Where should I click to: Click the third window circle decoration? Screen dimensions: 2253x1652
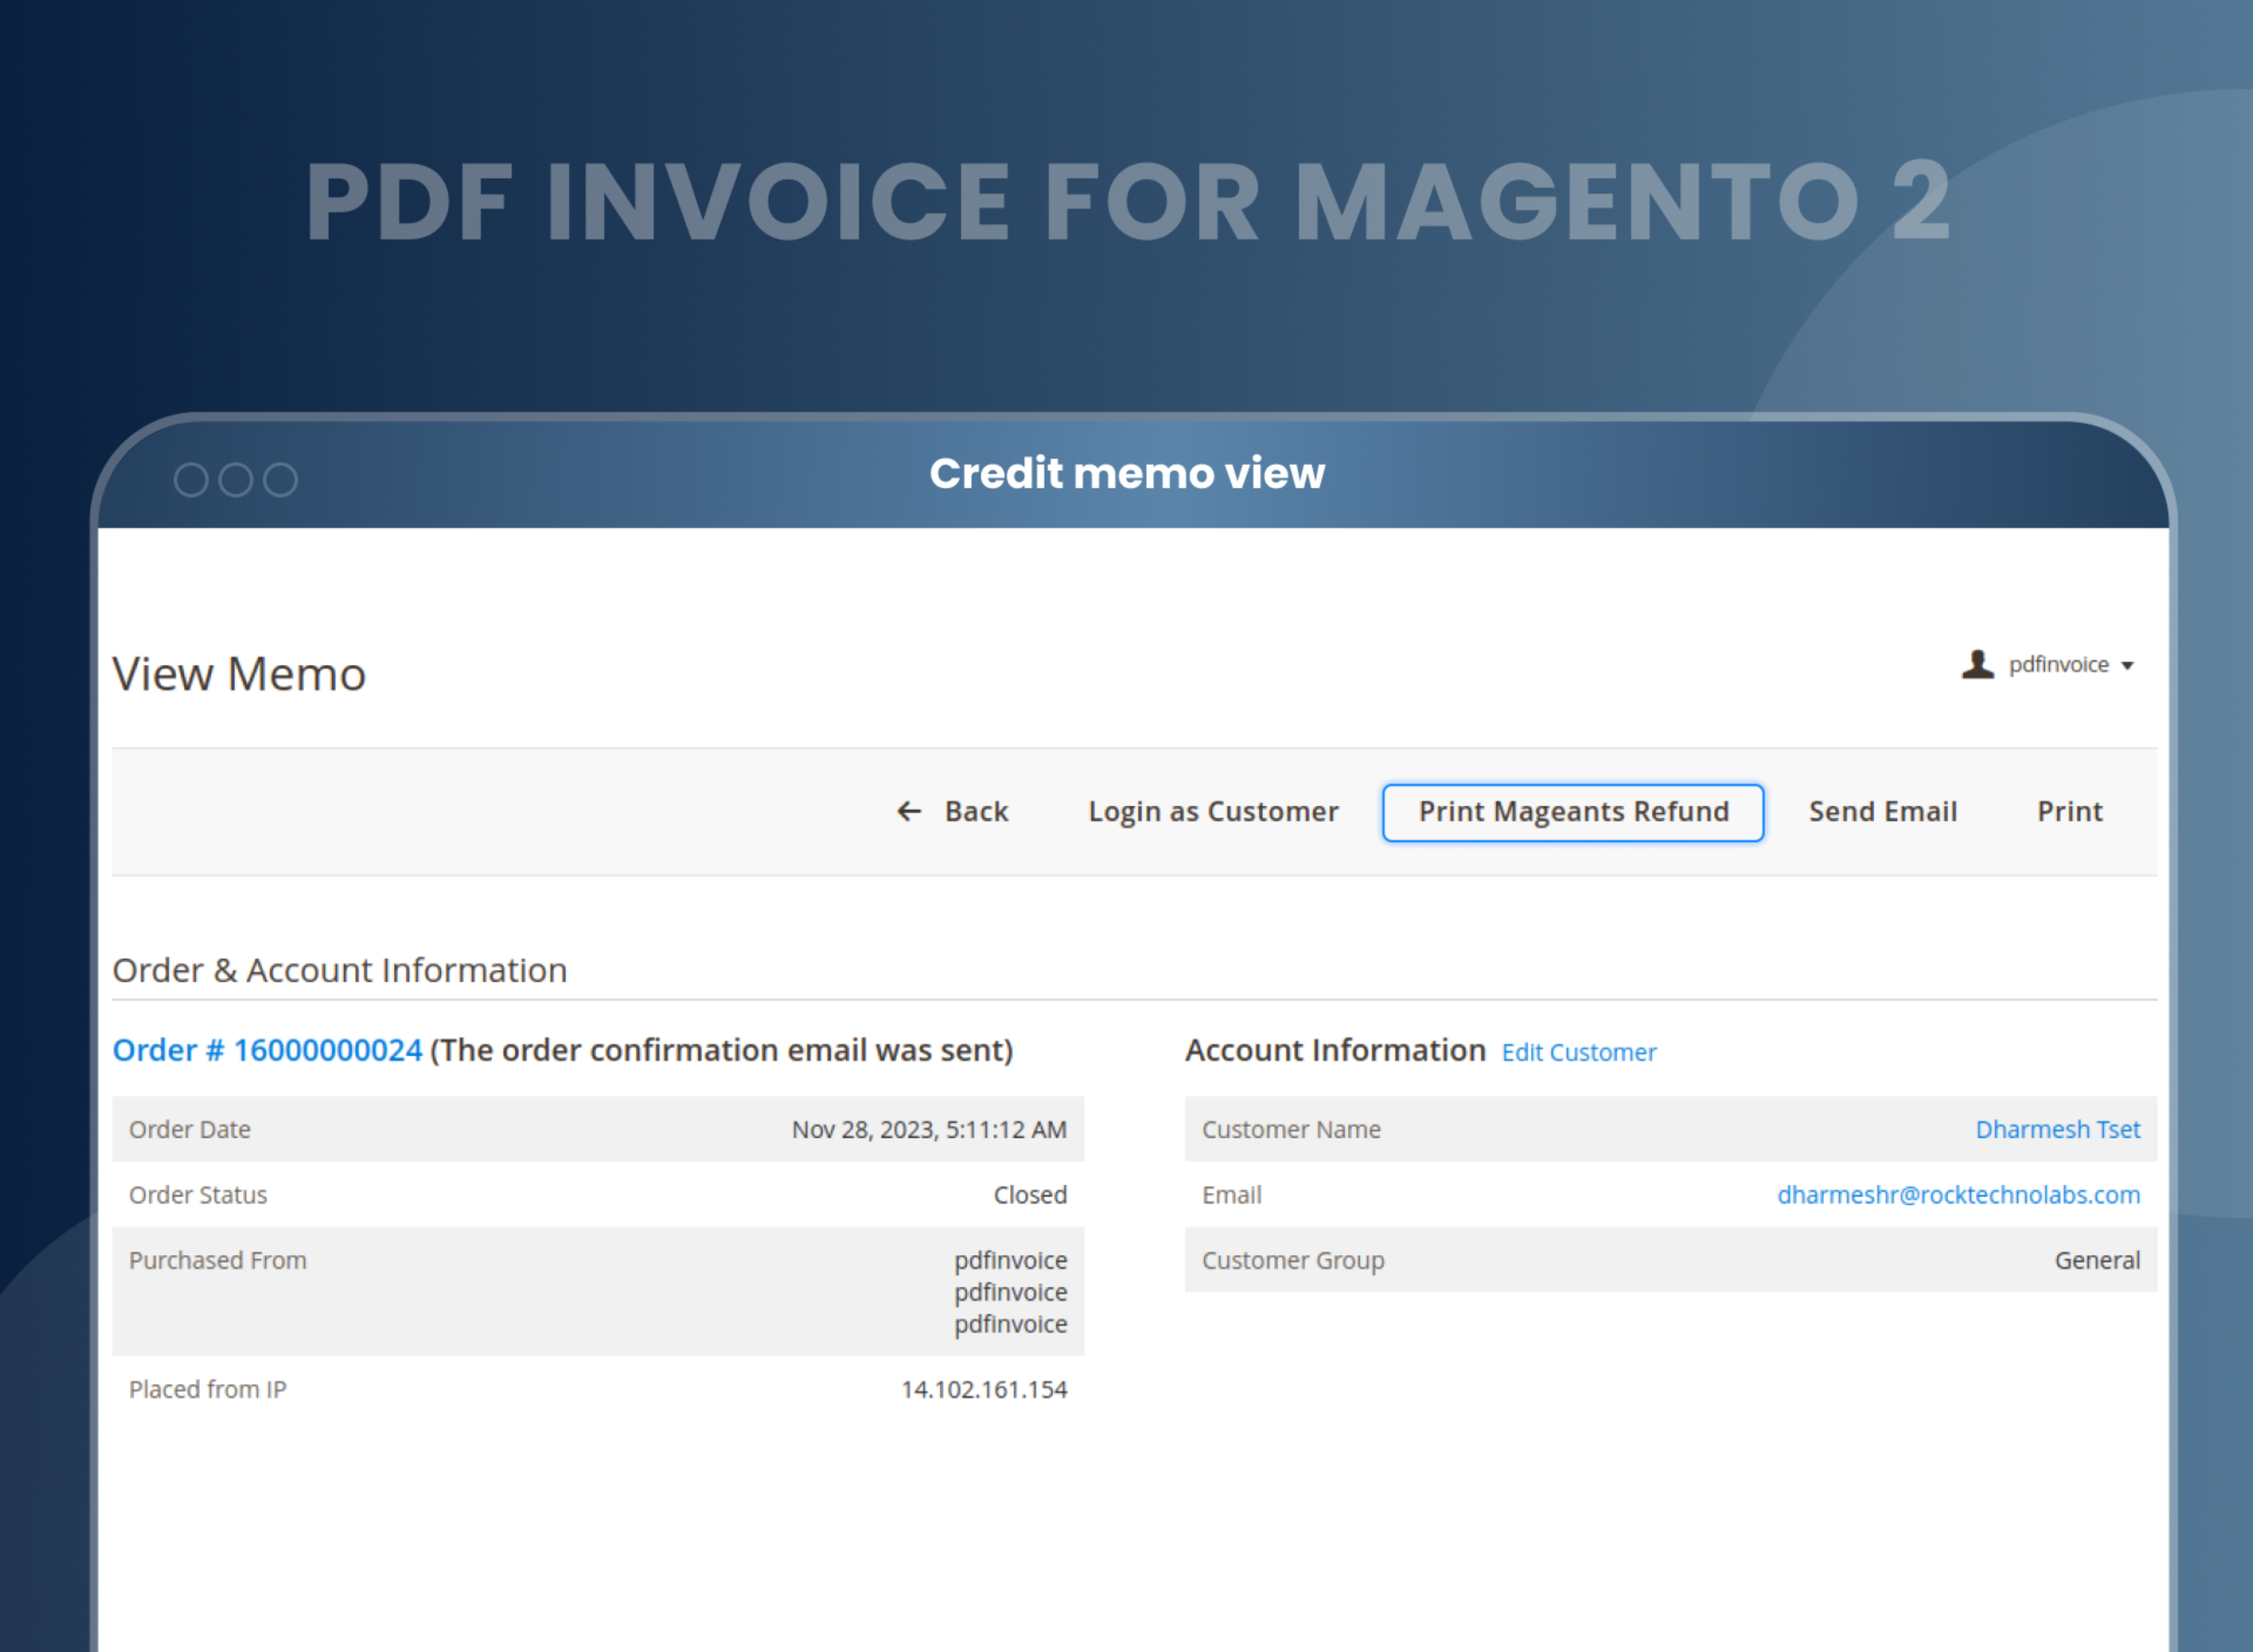point(280,480)
